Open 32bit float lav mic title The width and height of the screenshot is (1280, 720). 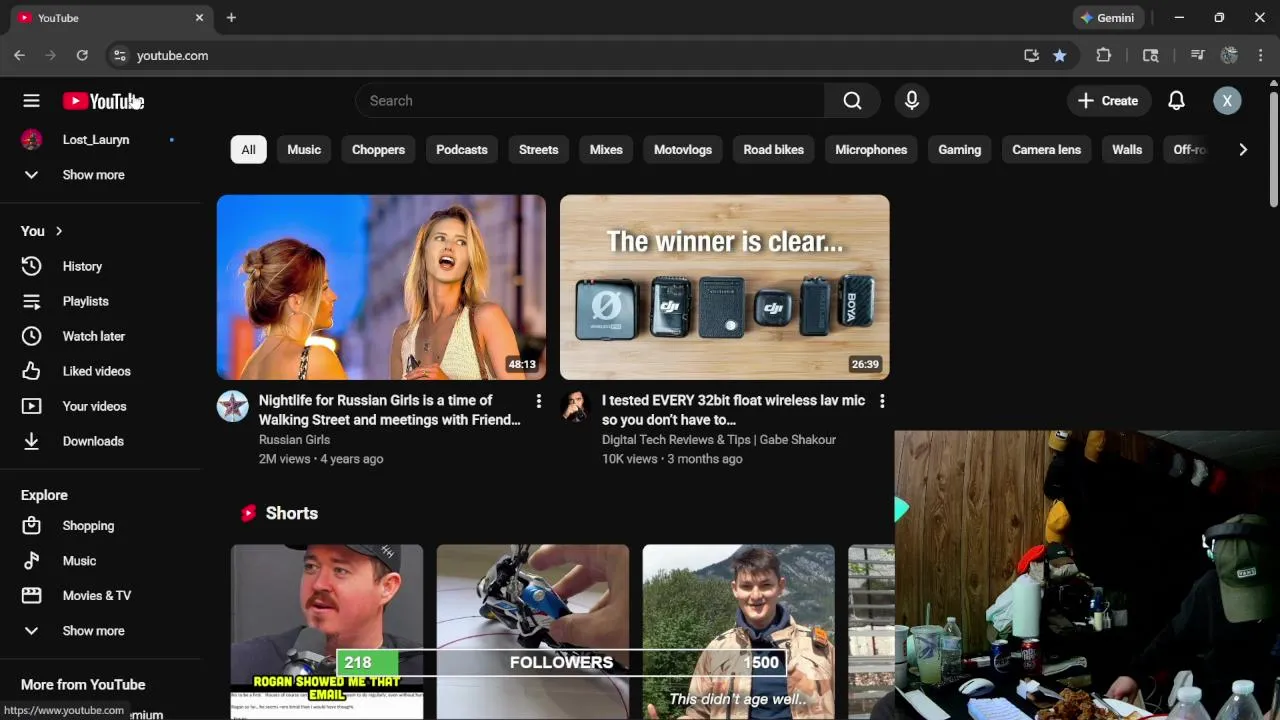(x=733, y=410)
